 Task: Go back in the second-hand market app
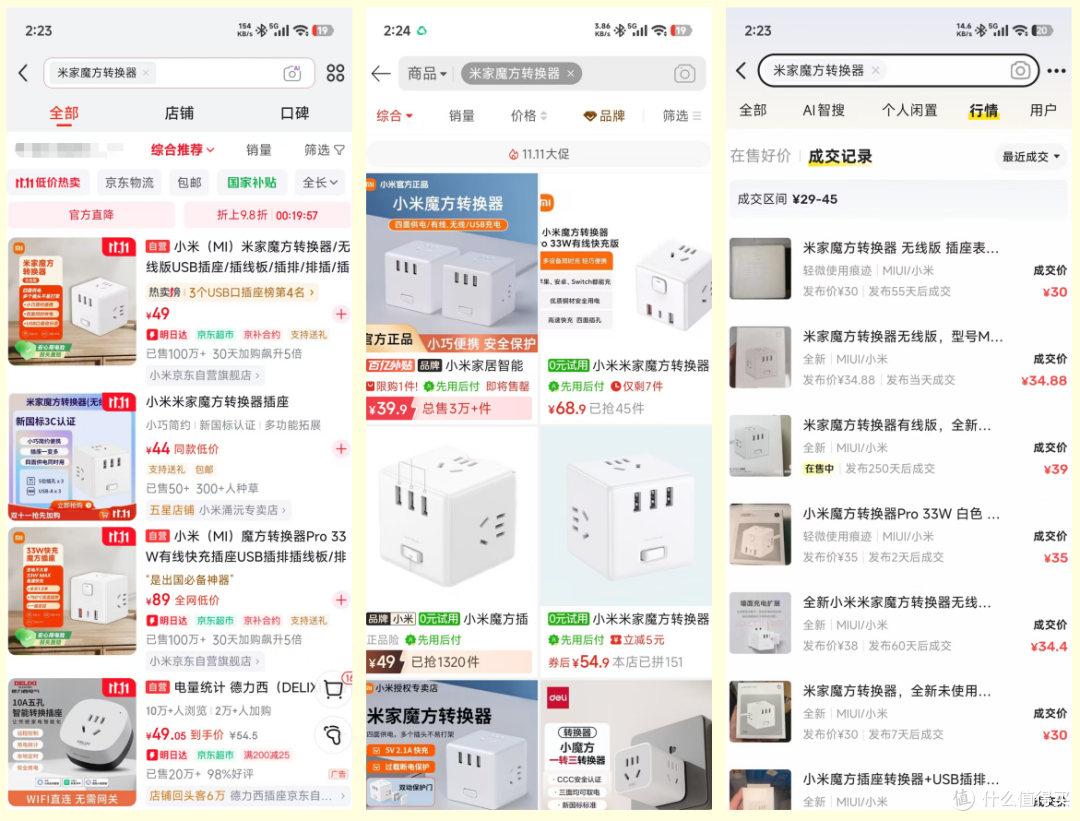pos(741,70)
